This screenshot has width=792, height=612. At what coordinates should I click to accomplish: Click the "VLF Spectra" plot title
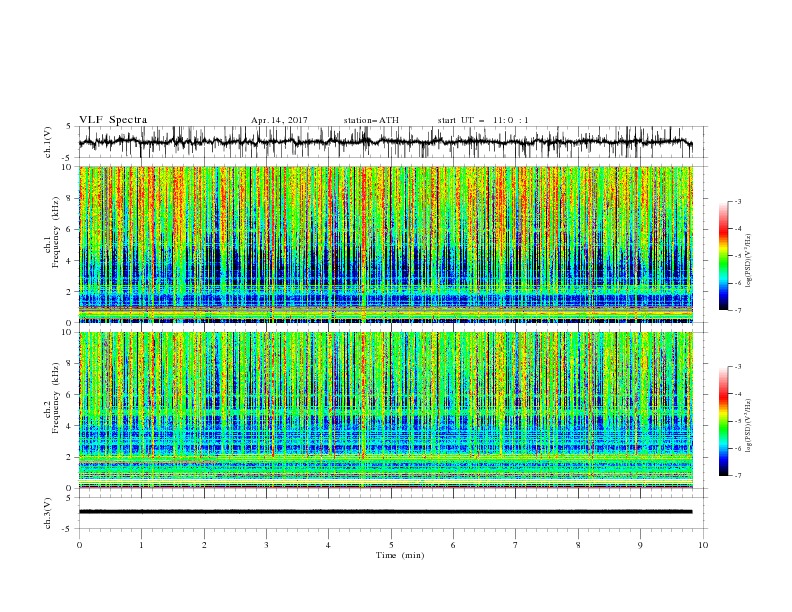[x=113, y=120]
